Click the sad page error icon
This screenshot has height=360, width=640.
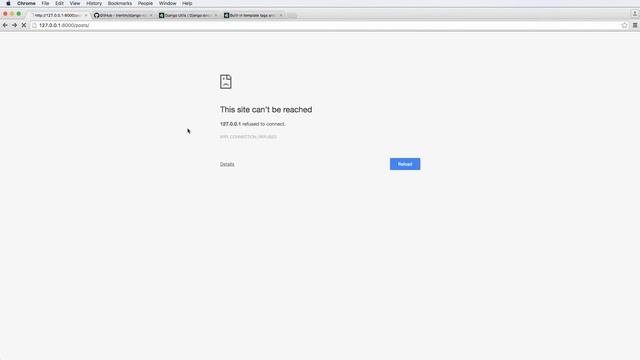[x=226, y=82]
